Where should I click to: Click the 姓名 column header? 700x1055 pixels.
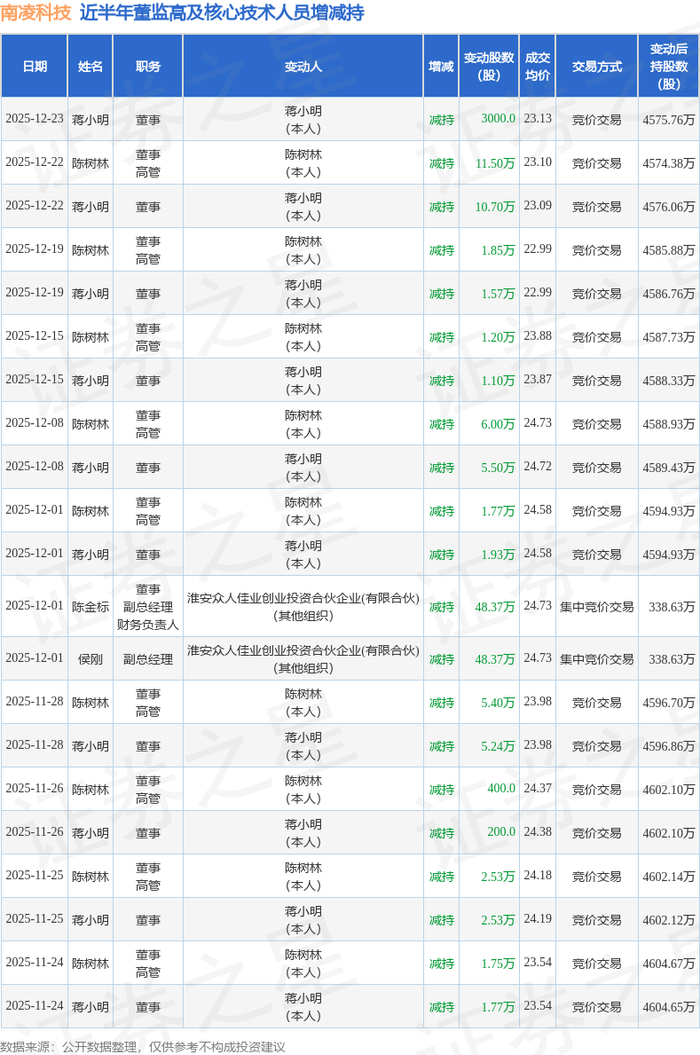coord(90,66)
